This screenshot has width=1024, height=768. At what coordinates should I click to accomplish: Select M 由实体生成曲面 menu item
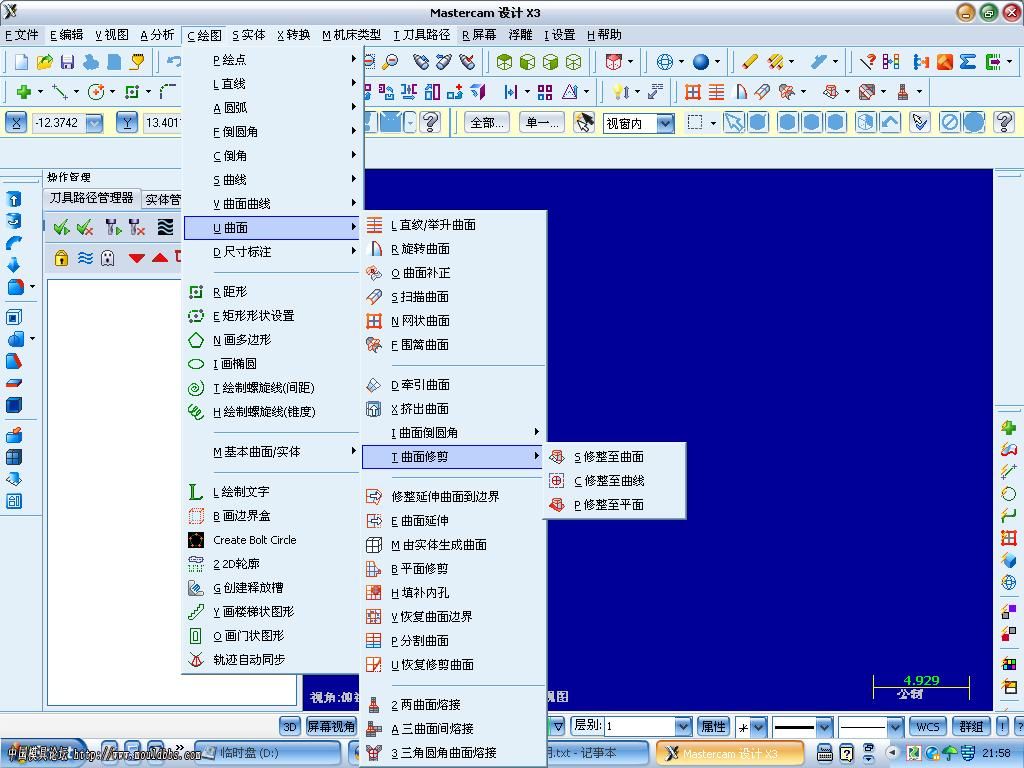point(453,545)
